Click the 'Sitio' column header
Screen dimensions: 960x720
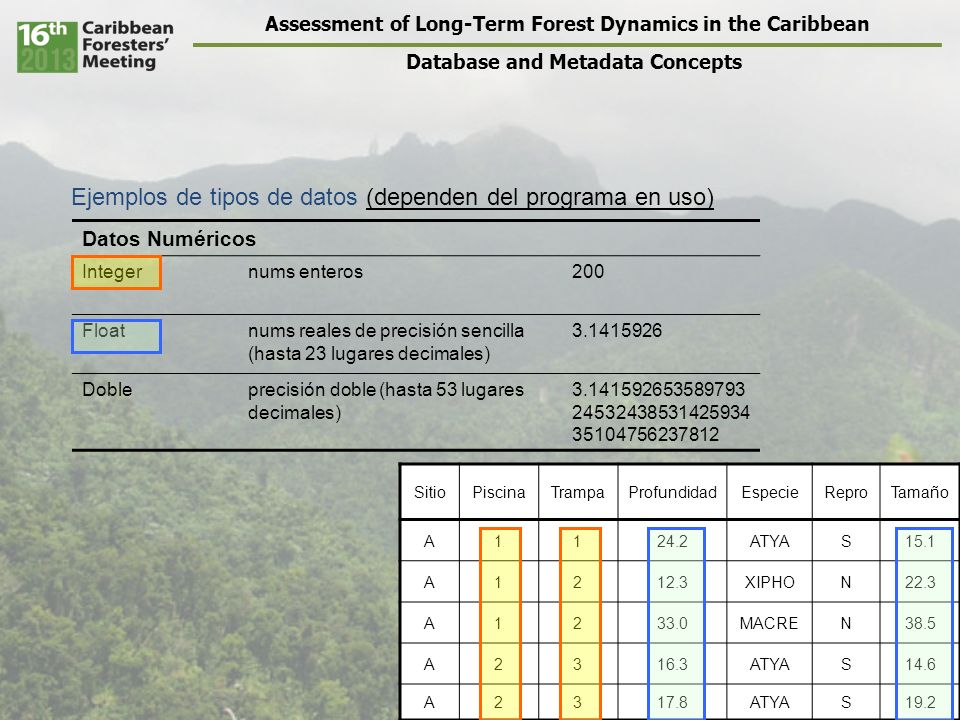click(430, 492)
